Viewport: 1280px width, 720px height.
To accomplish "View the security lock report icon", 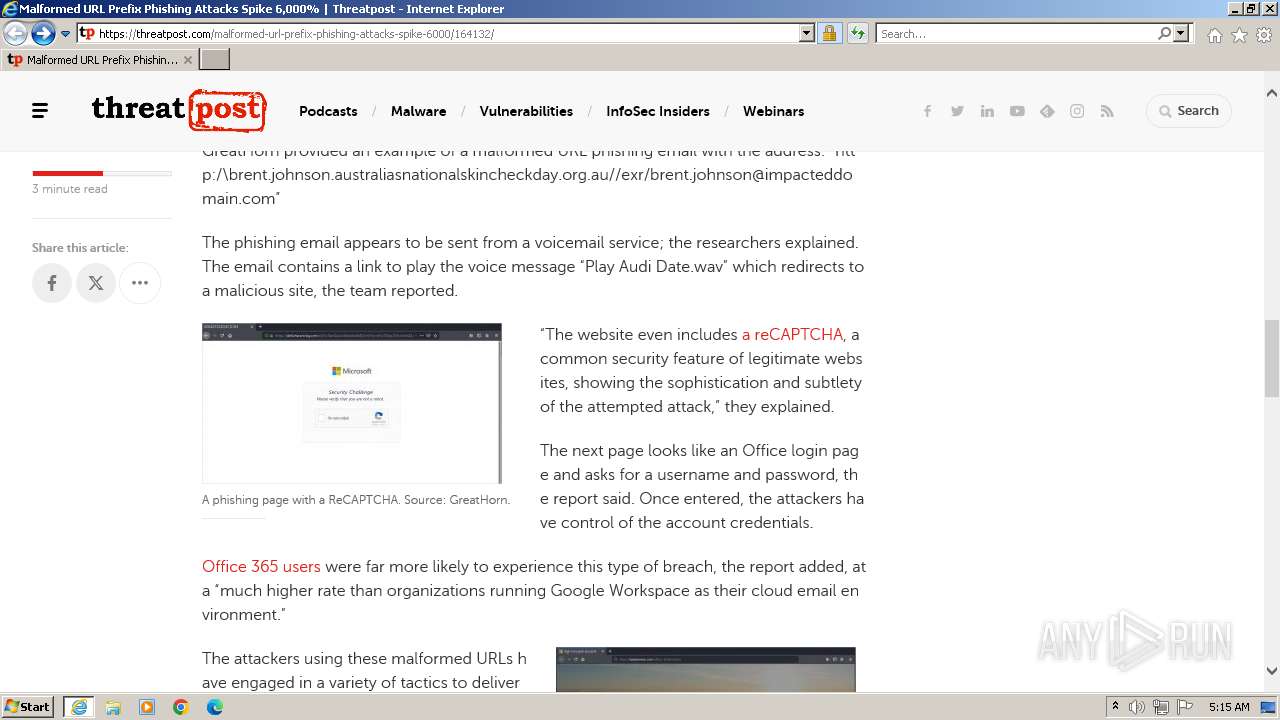I will click(x=829, y=33).
